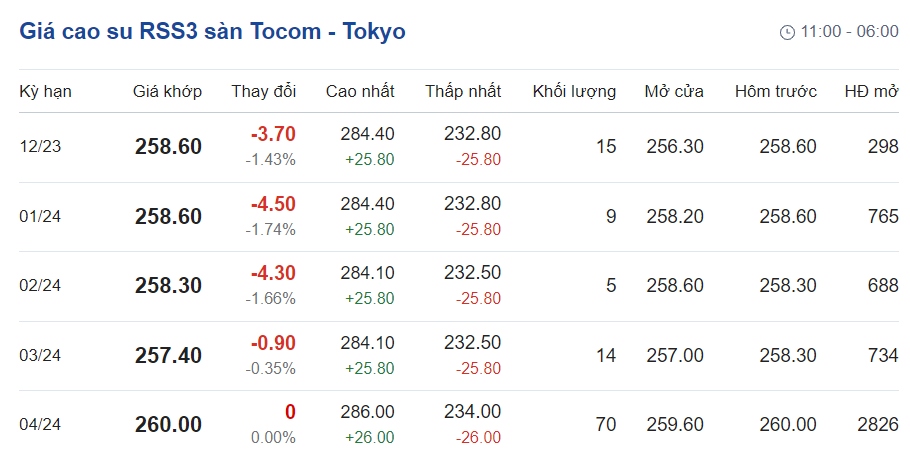The image size is (910, 455).
Task: Click the Thấp nhất column header
Action: (x=463, y=92)
